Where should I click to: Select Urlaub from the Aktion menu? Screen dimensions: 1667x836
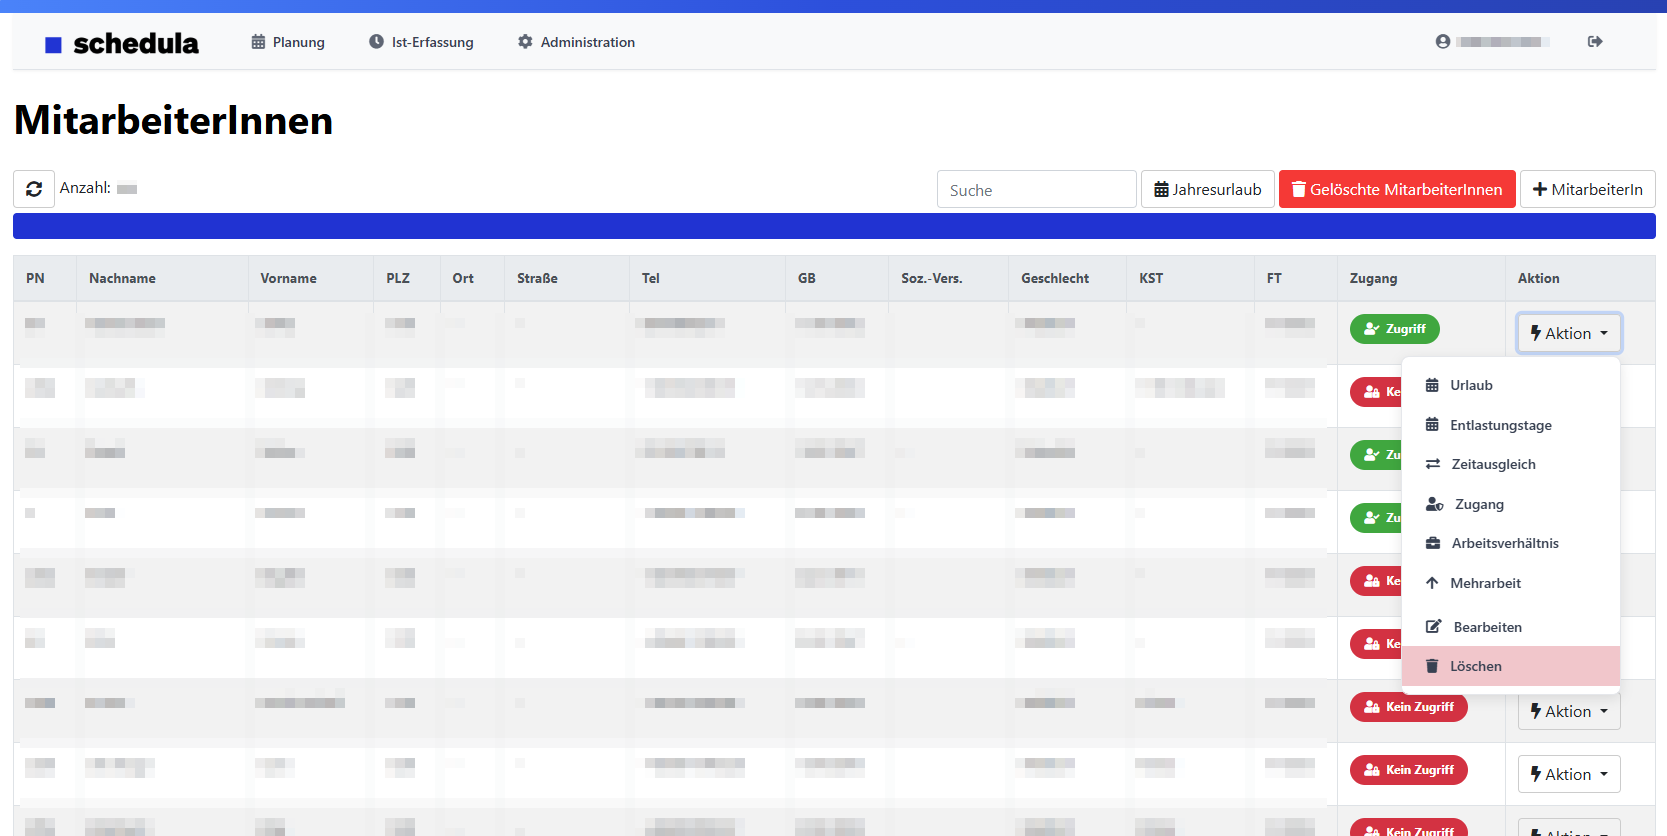pyautogui.click(x=1470, y=386)
